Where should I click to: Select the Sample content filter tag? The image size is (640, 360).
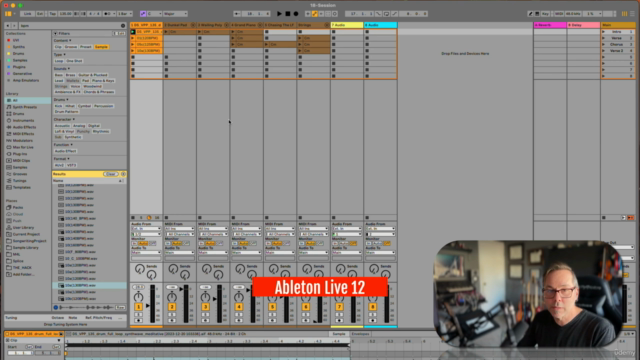pyautogui.click(x=101, y=47)
